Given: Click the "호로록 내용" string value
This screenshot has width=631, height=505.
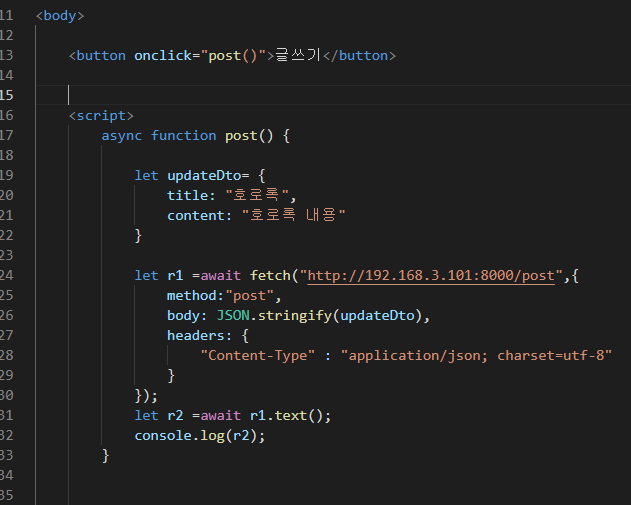Looking at the screenshot, I should click(294, 215).
